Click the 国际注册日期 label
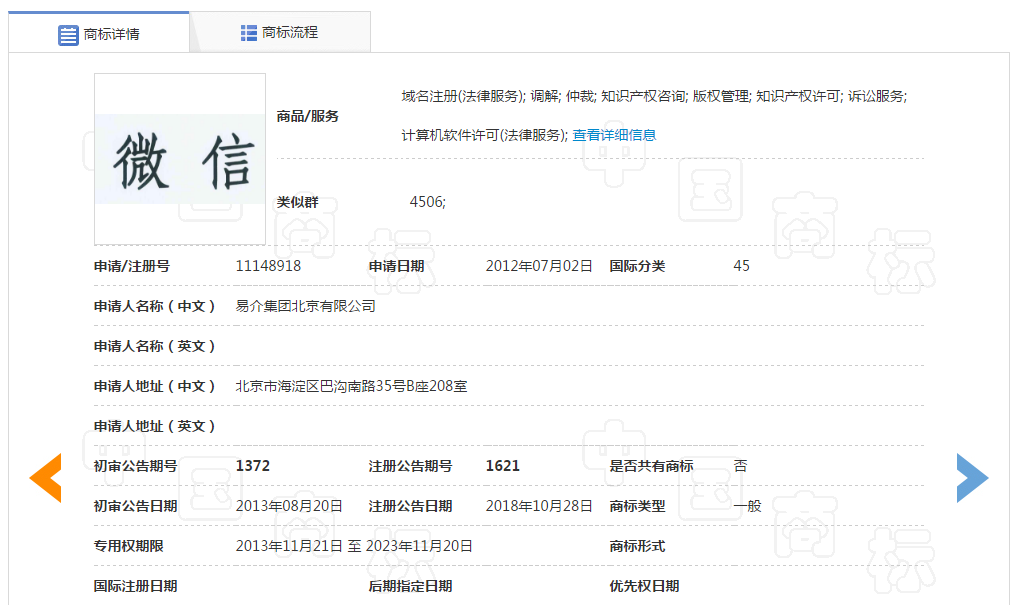 click(x=136, y=586)
